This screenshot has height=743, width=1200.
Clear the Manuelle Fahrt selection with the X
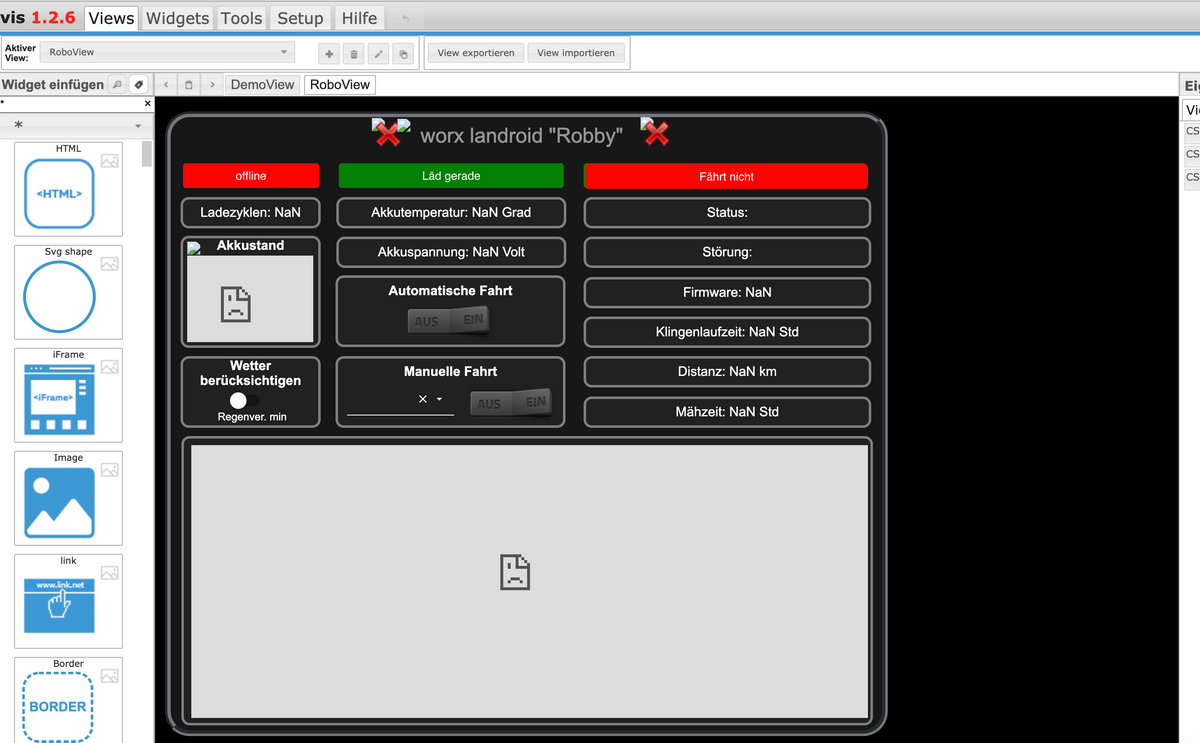pos(423,399)
